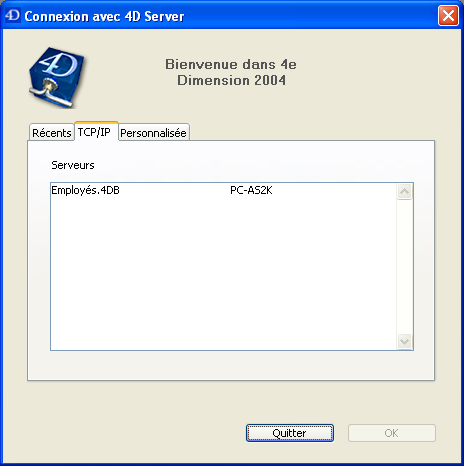Screen dimensions: 464x466
Task: Click the server list's up scroll arrow
Action: [x=405, y=192]
